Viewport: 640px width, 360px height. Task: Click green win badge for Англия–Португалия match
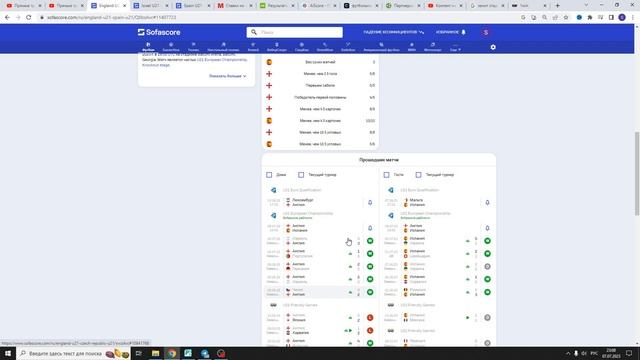coord(370,253)
